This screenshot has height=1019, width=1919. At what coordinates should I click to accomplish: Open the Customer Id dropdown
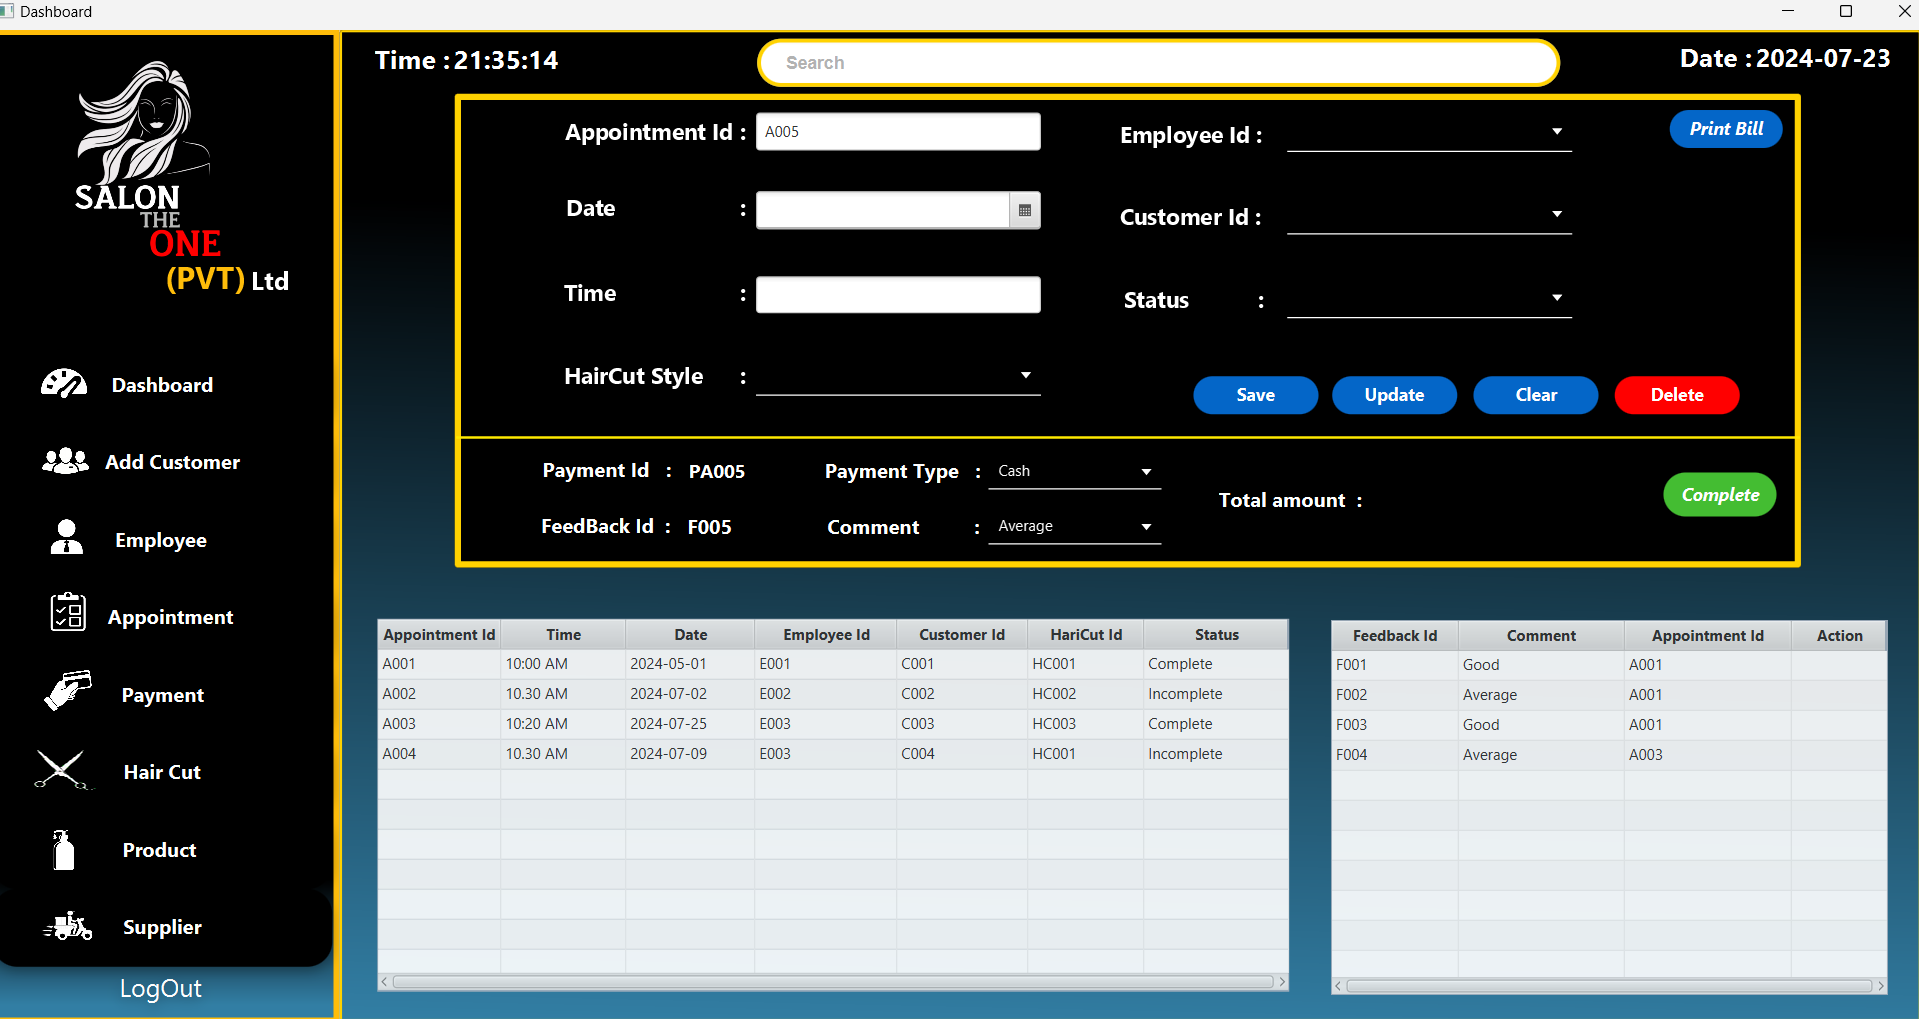(x=1556, y=214)
